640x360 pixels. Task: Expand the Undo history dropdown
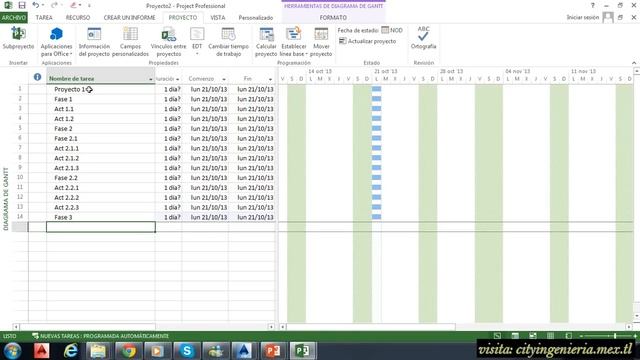pyautogui.click(x=43, y=5)
